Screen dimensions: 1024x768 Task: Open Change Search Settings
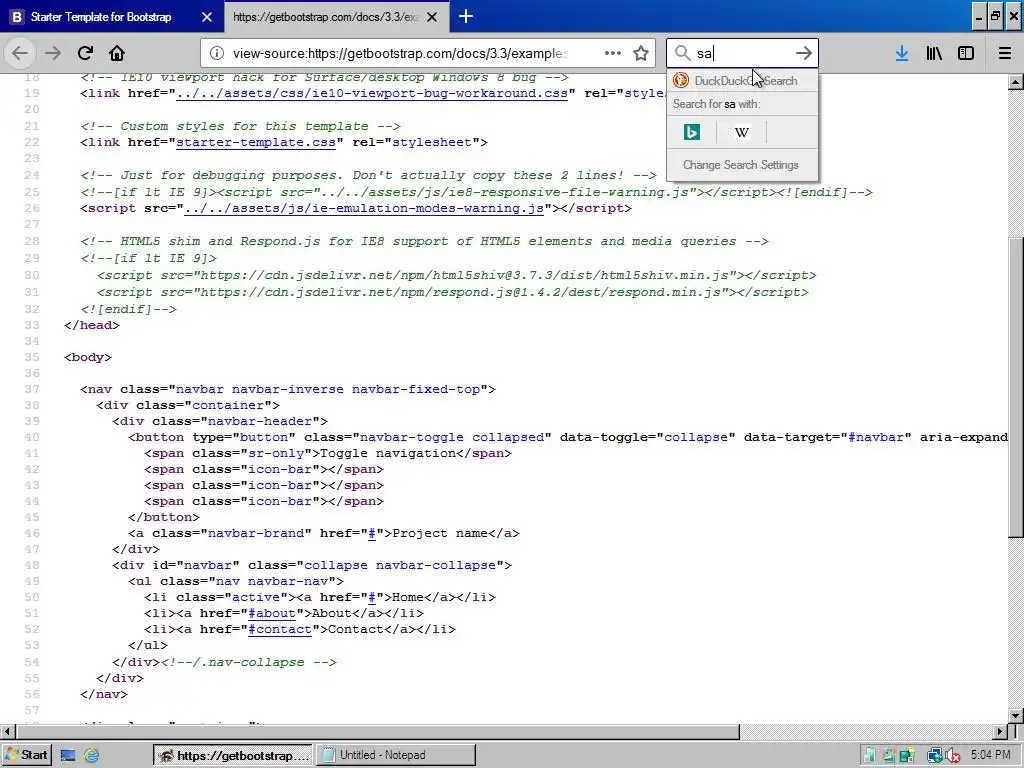(741, 165)
